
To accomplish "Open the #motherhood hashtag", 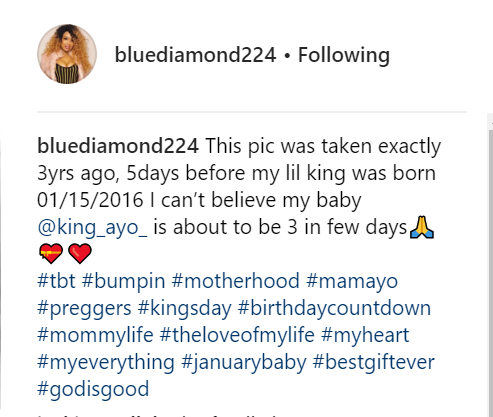I will [235, 281].
